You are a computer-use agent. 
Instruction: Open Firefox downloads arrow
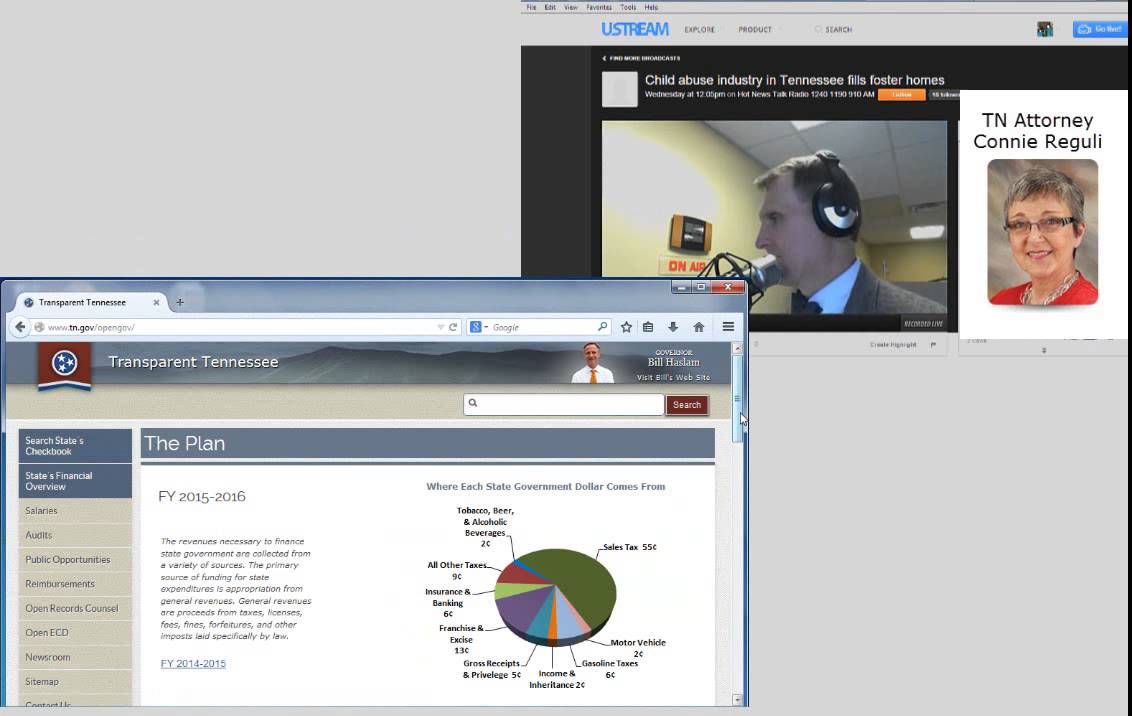coord(673,327)
